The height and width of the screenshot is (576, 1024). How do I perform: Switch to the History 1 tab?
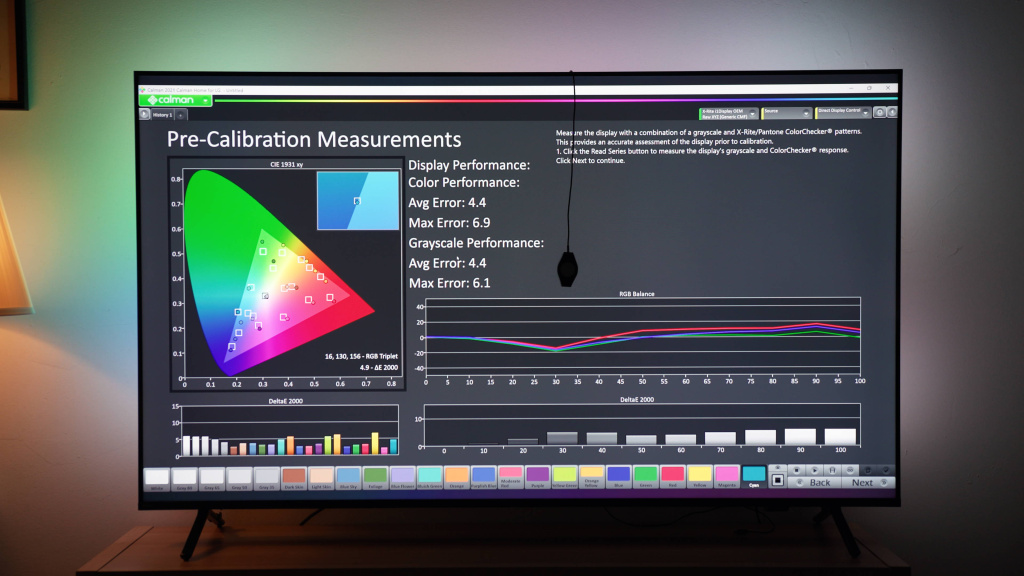[x=162, y=116]
